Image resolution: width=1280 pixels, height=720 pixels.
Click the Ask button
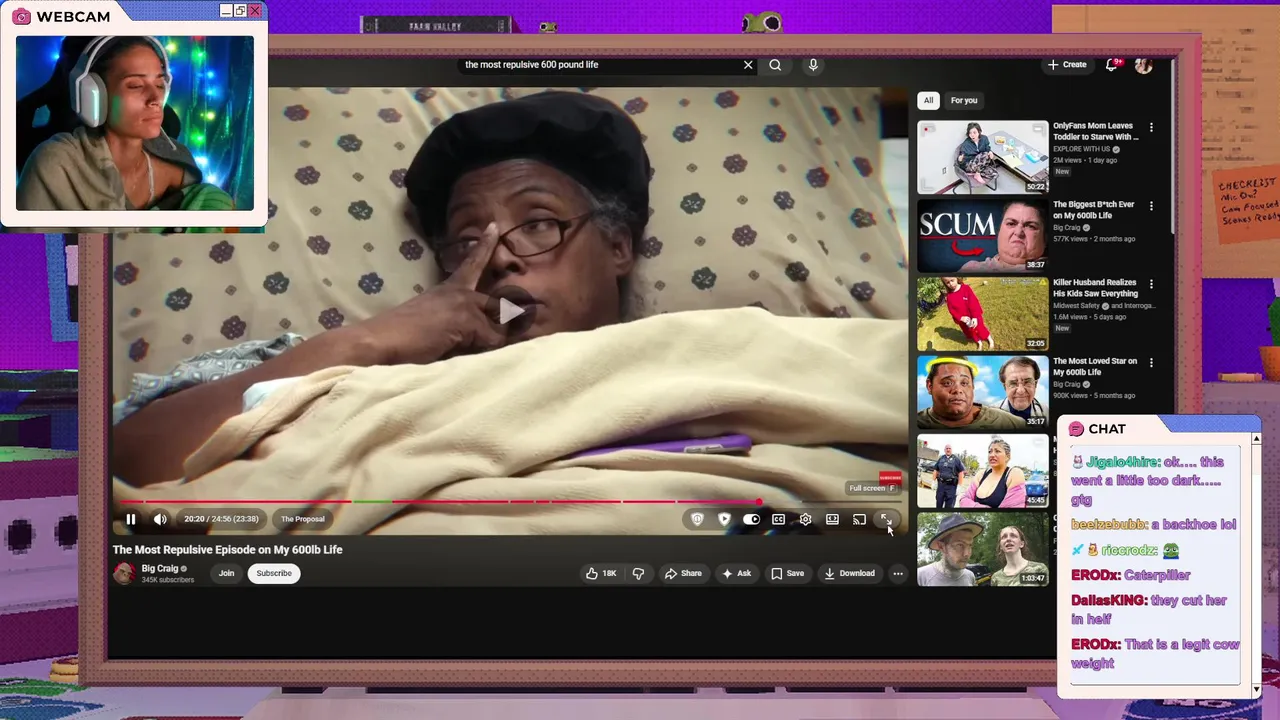tap(737, 573)
